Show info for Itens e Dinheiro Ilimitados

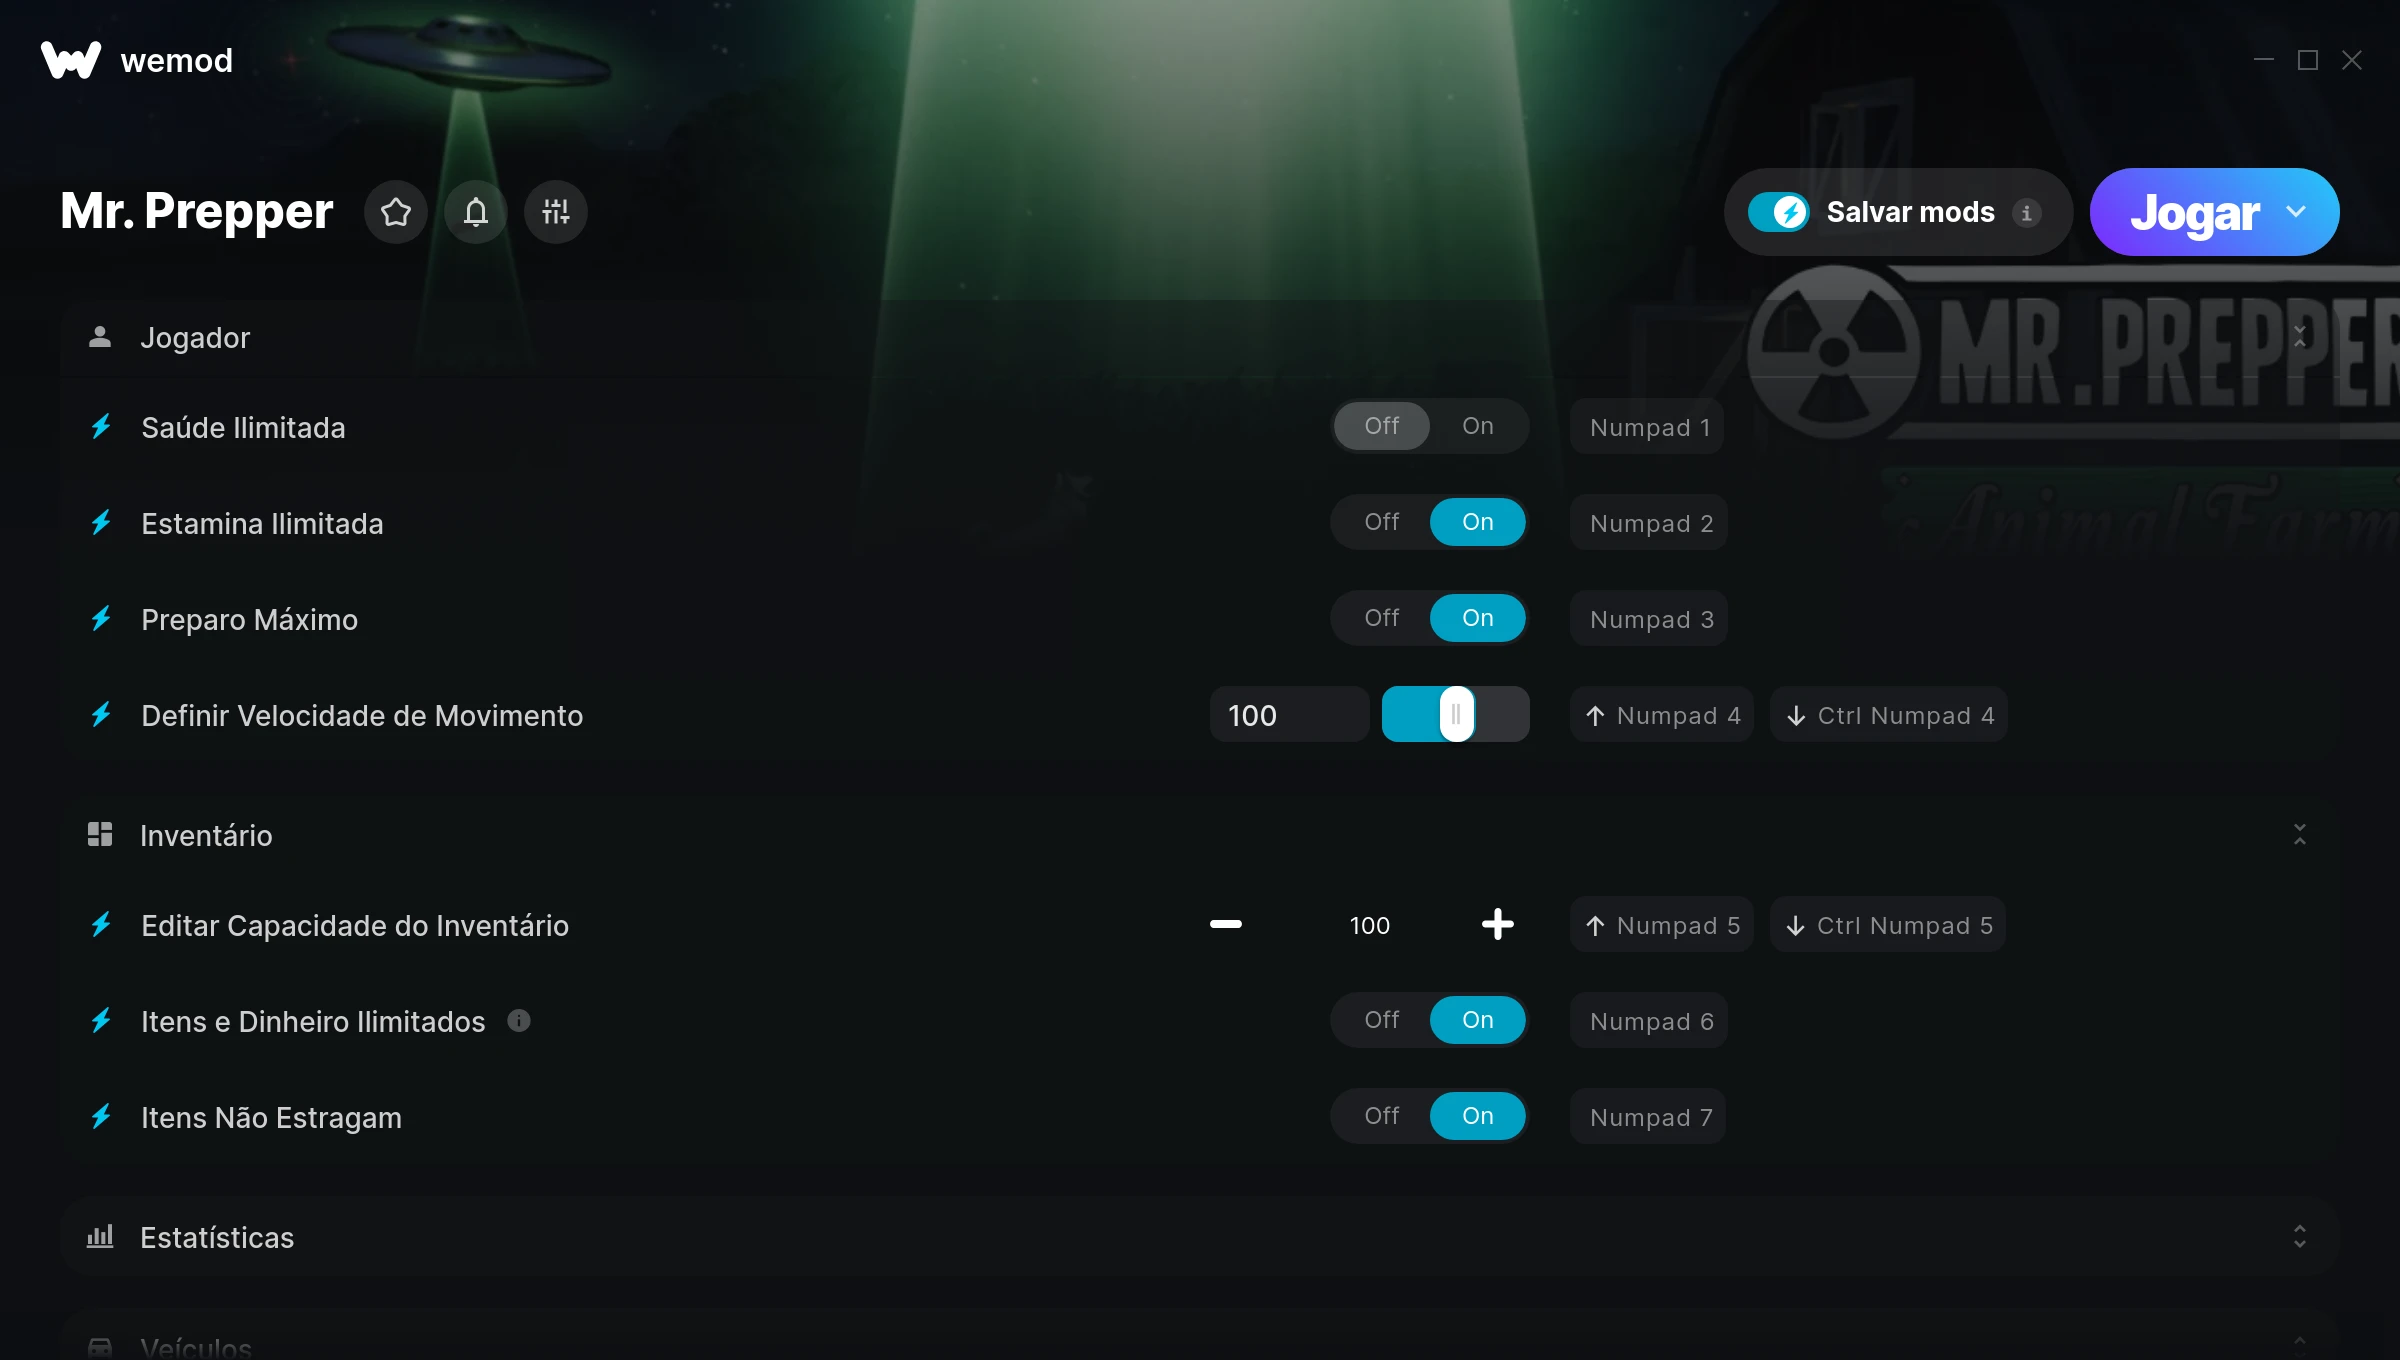(518, 1020)
